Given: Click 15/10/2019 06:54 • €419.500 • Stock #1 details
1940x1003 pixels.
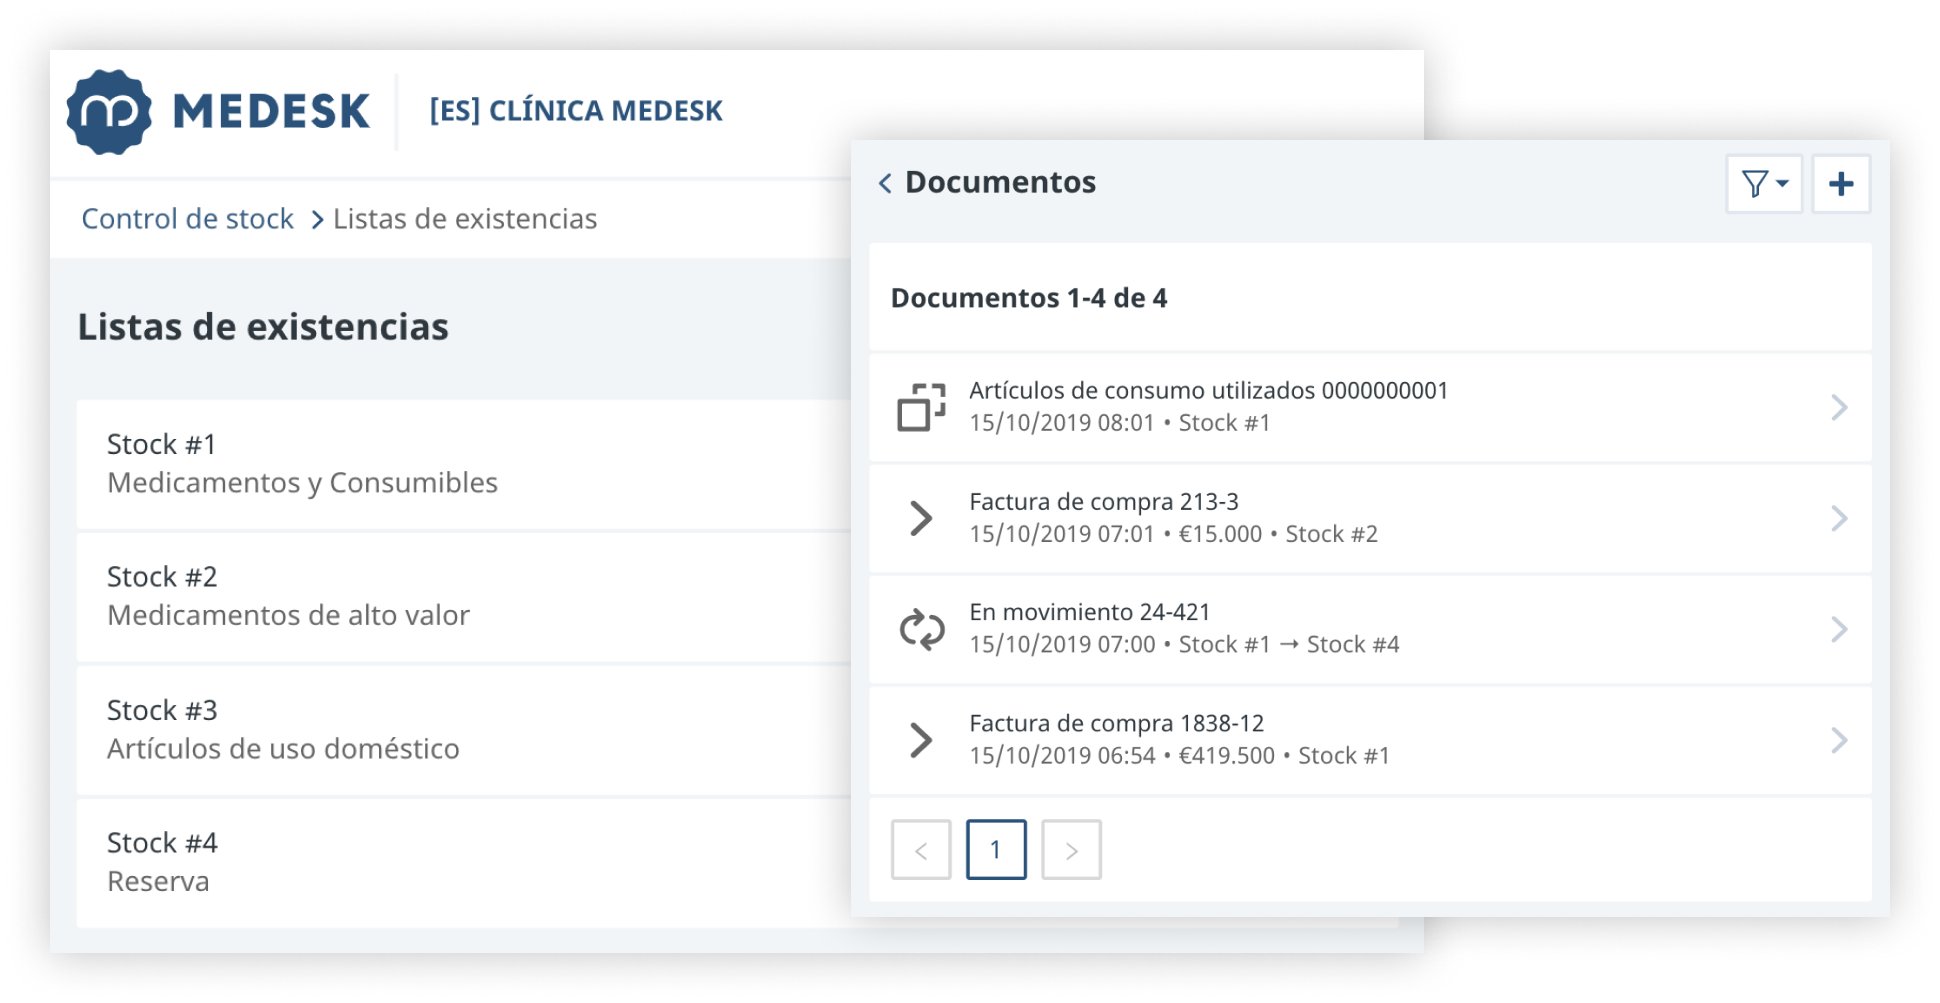Looking at the screenshot, I should (x=1179, y=756).
